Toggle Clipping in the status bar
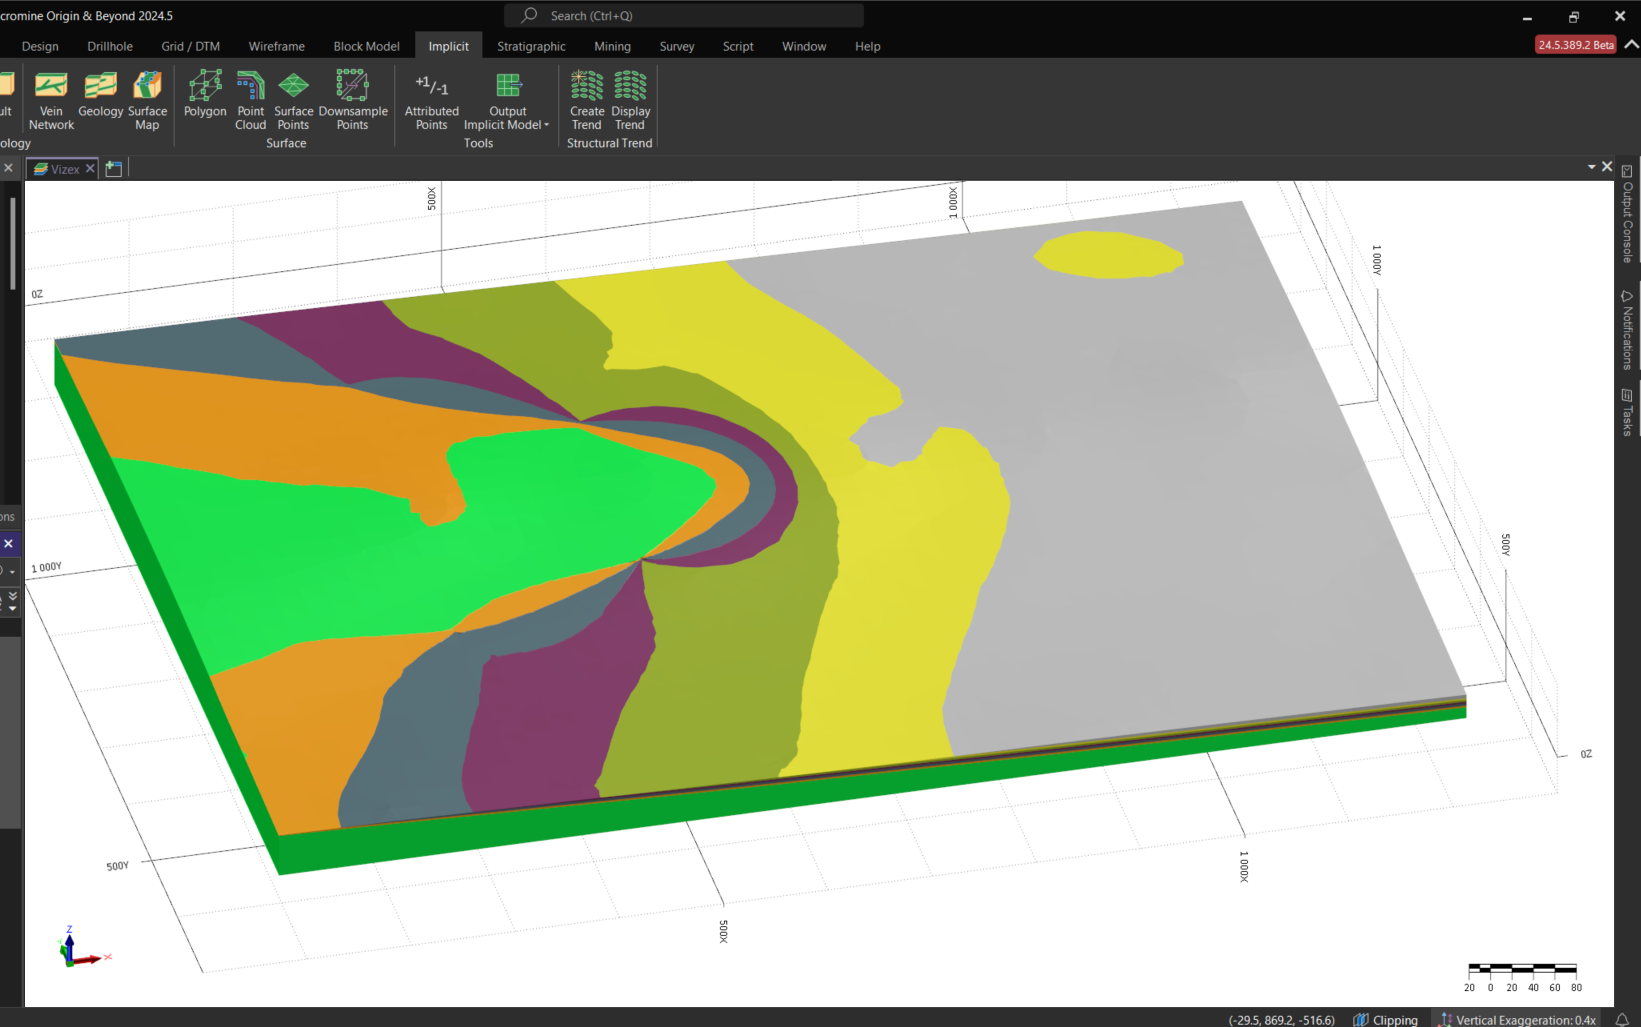Viewport: 1641px width, 1027px height. click(1386, 1019)
